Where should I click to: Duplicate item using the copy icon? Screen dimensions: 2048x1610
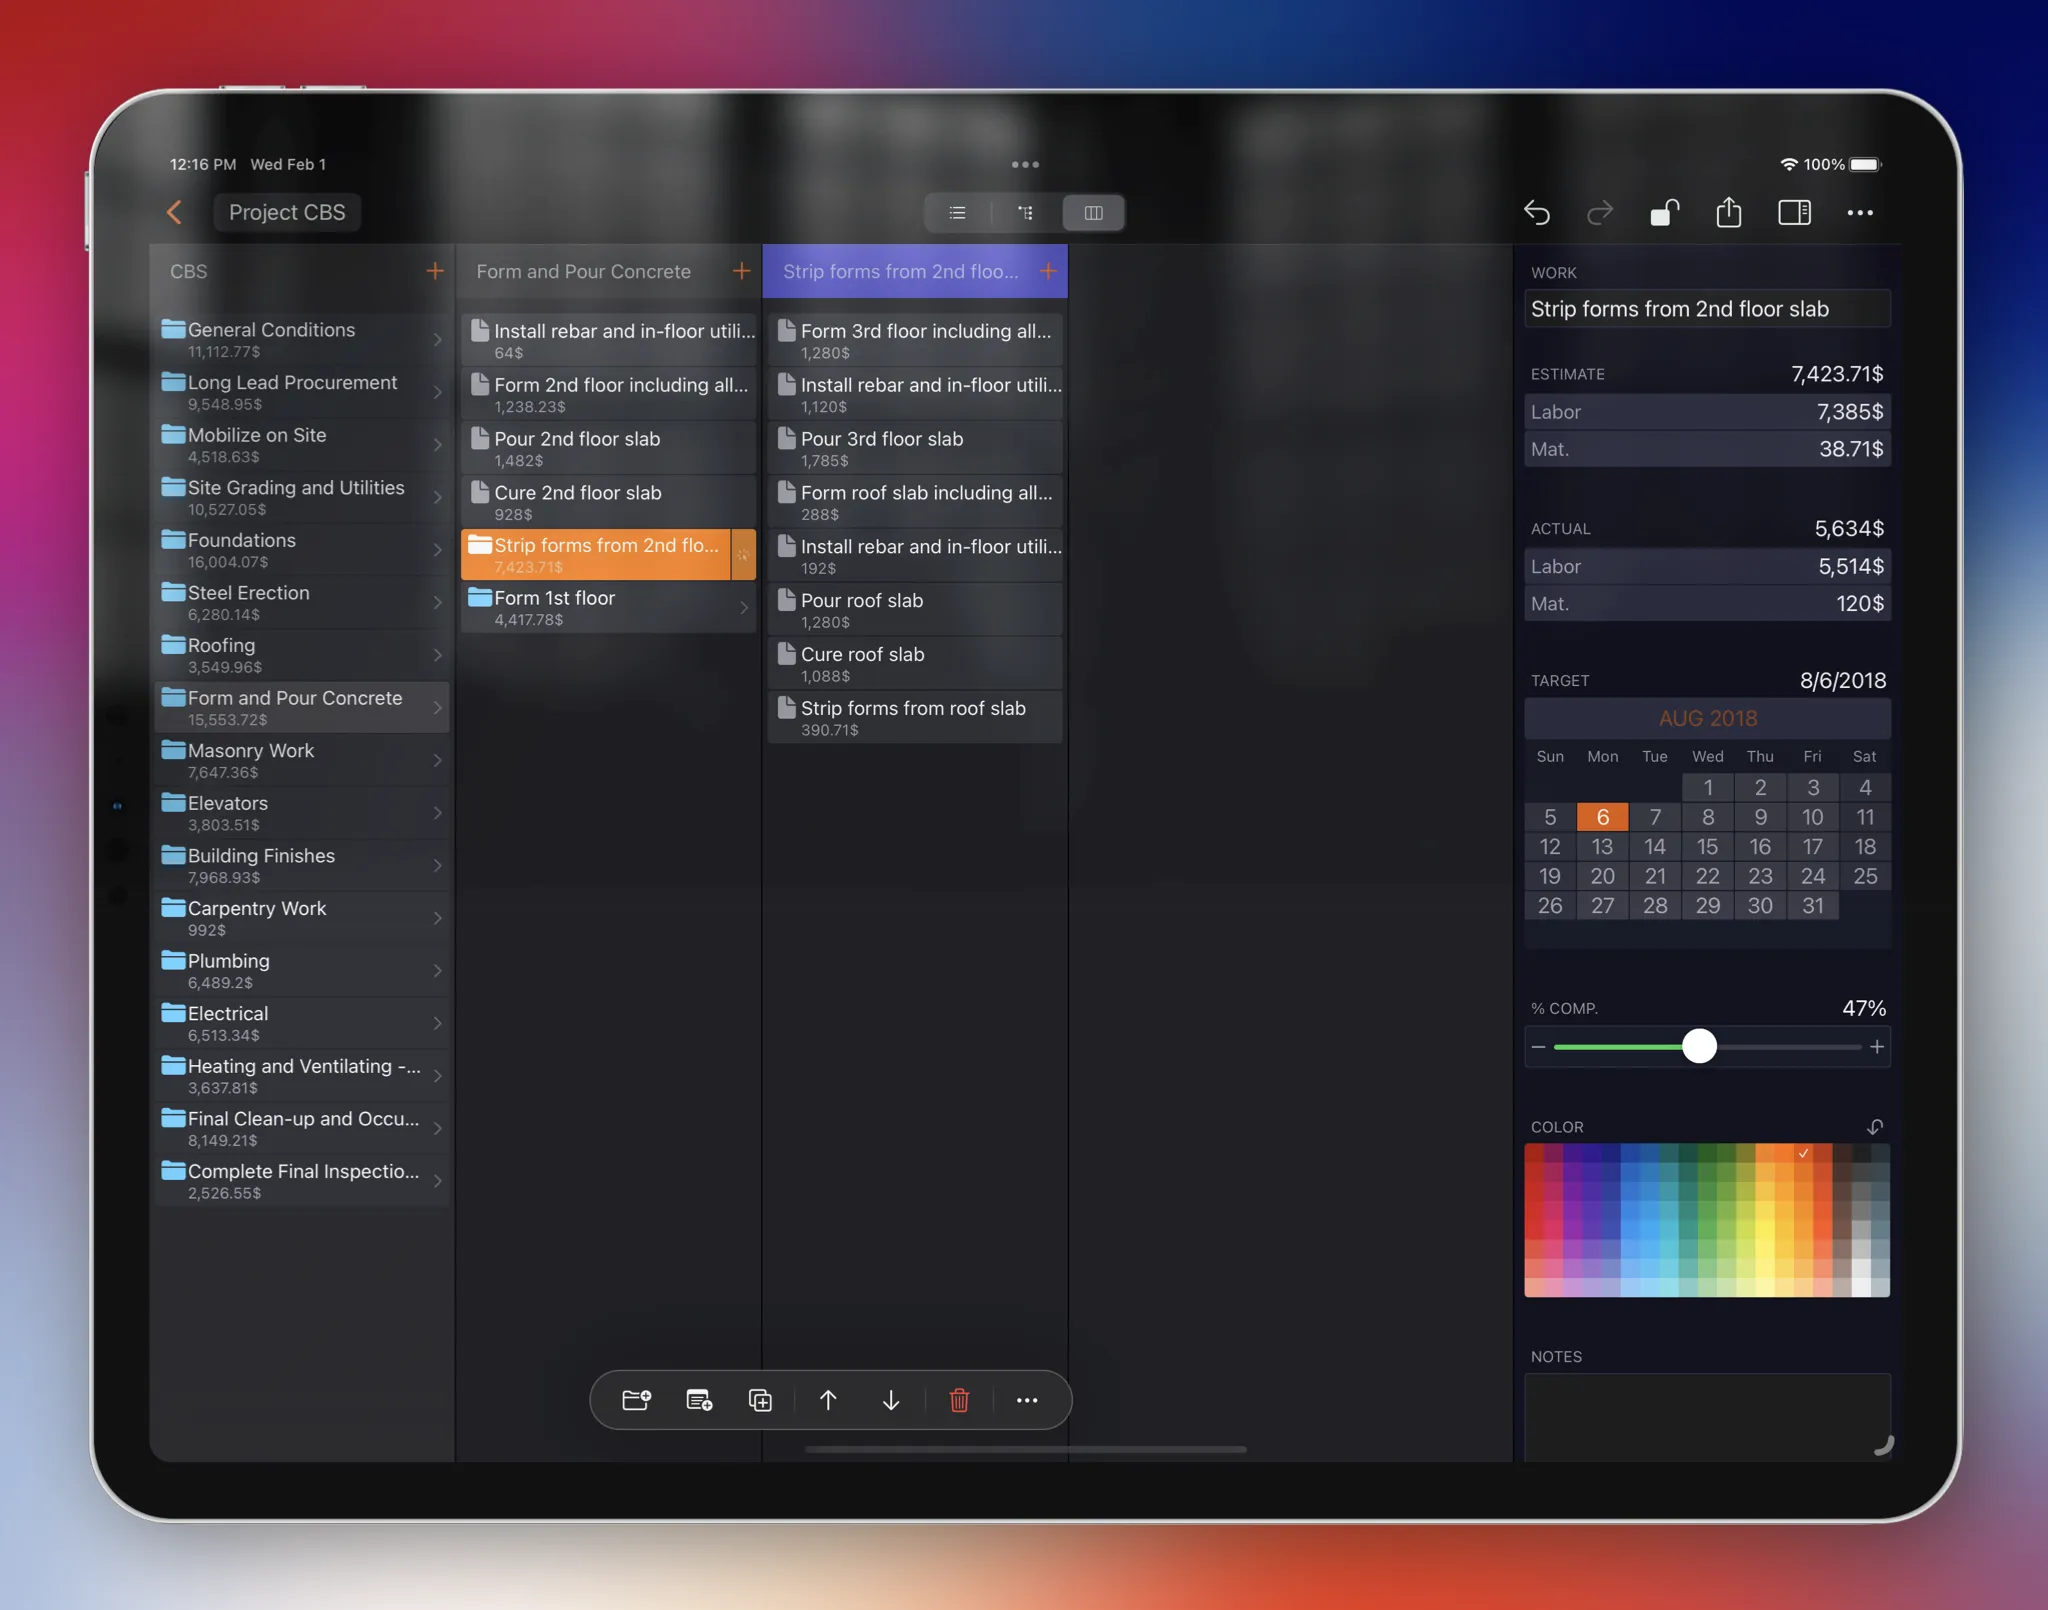click(x=760, y=1400)
